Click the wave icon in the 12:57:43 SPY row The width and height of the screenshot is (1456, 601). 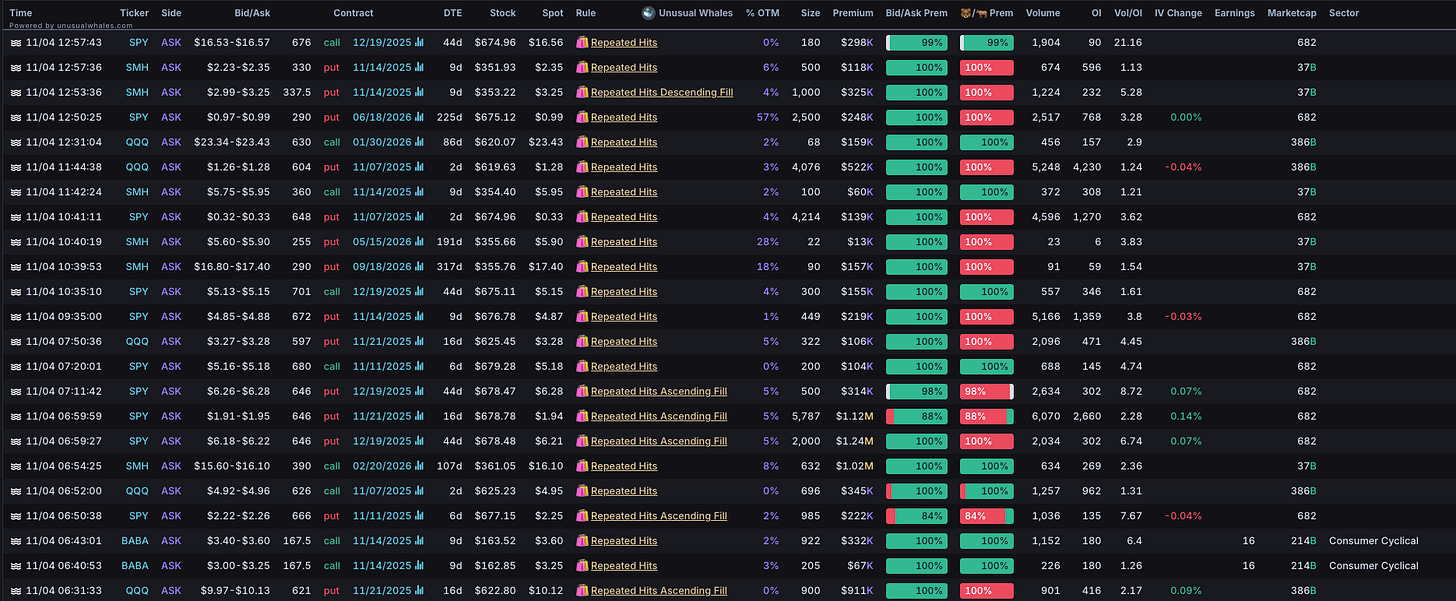pyautogui.click(x=15, y=43)
